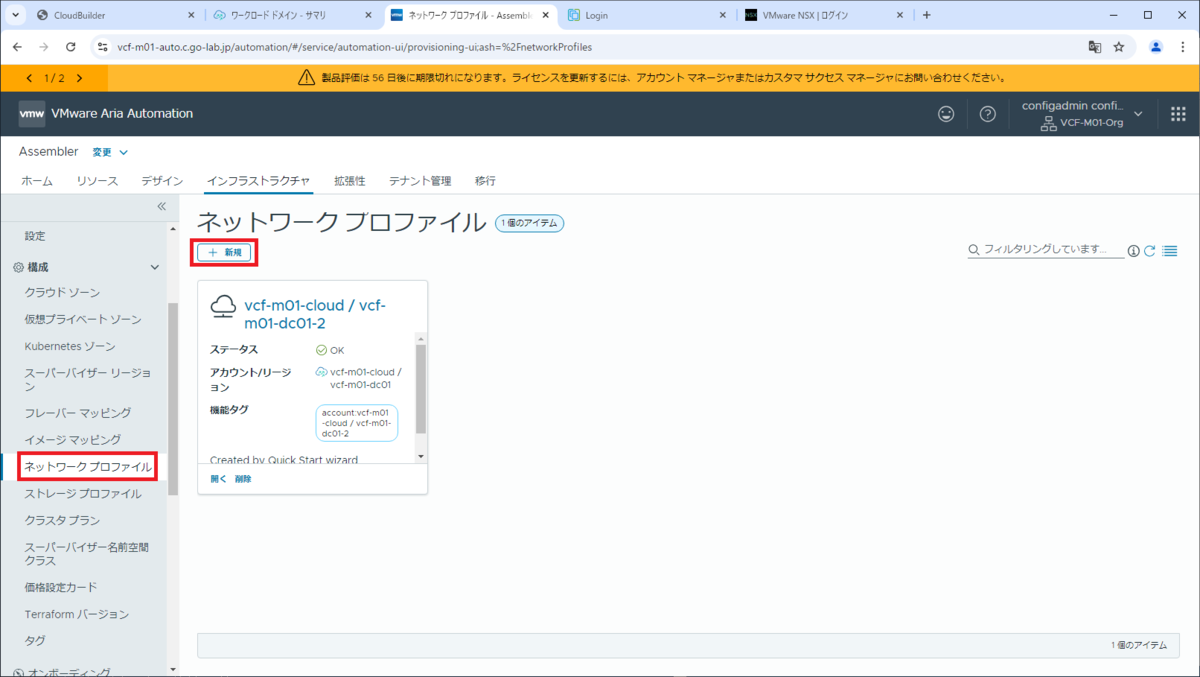Open the feedback smiley icon
Screen dimensions: 1200x677
click(946, 114)
